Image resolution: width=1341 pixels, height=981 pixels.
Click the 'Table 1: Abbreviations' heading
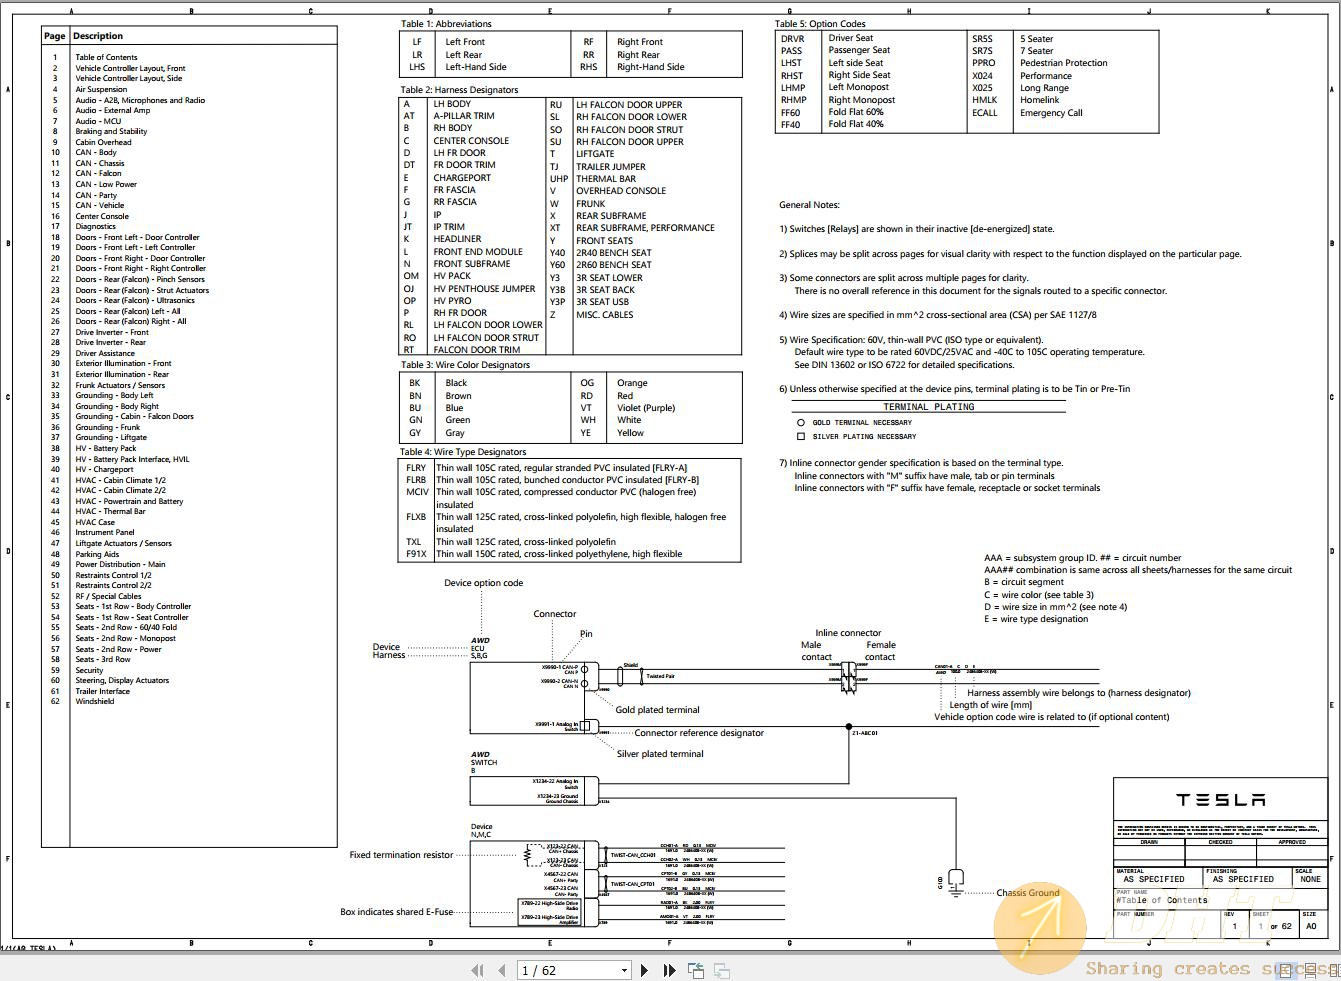point(446,24)
